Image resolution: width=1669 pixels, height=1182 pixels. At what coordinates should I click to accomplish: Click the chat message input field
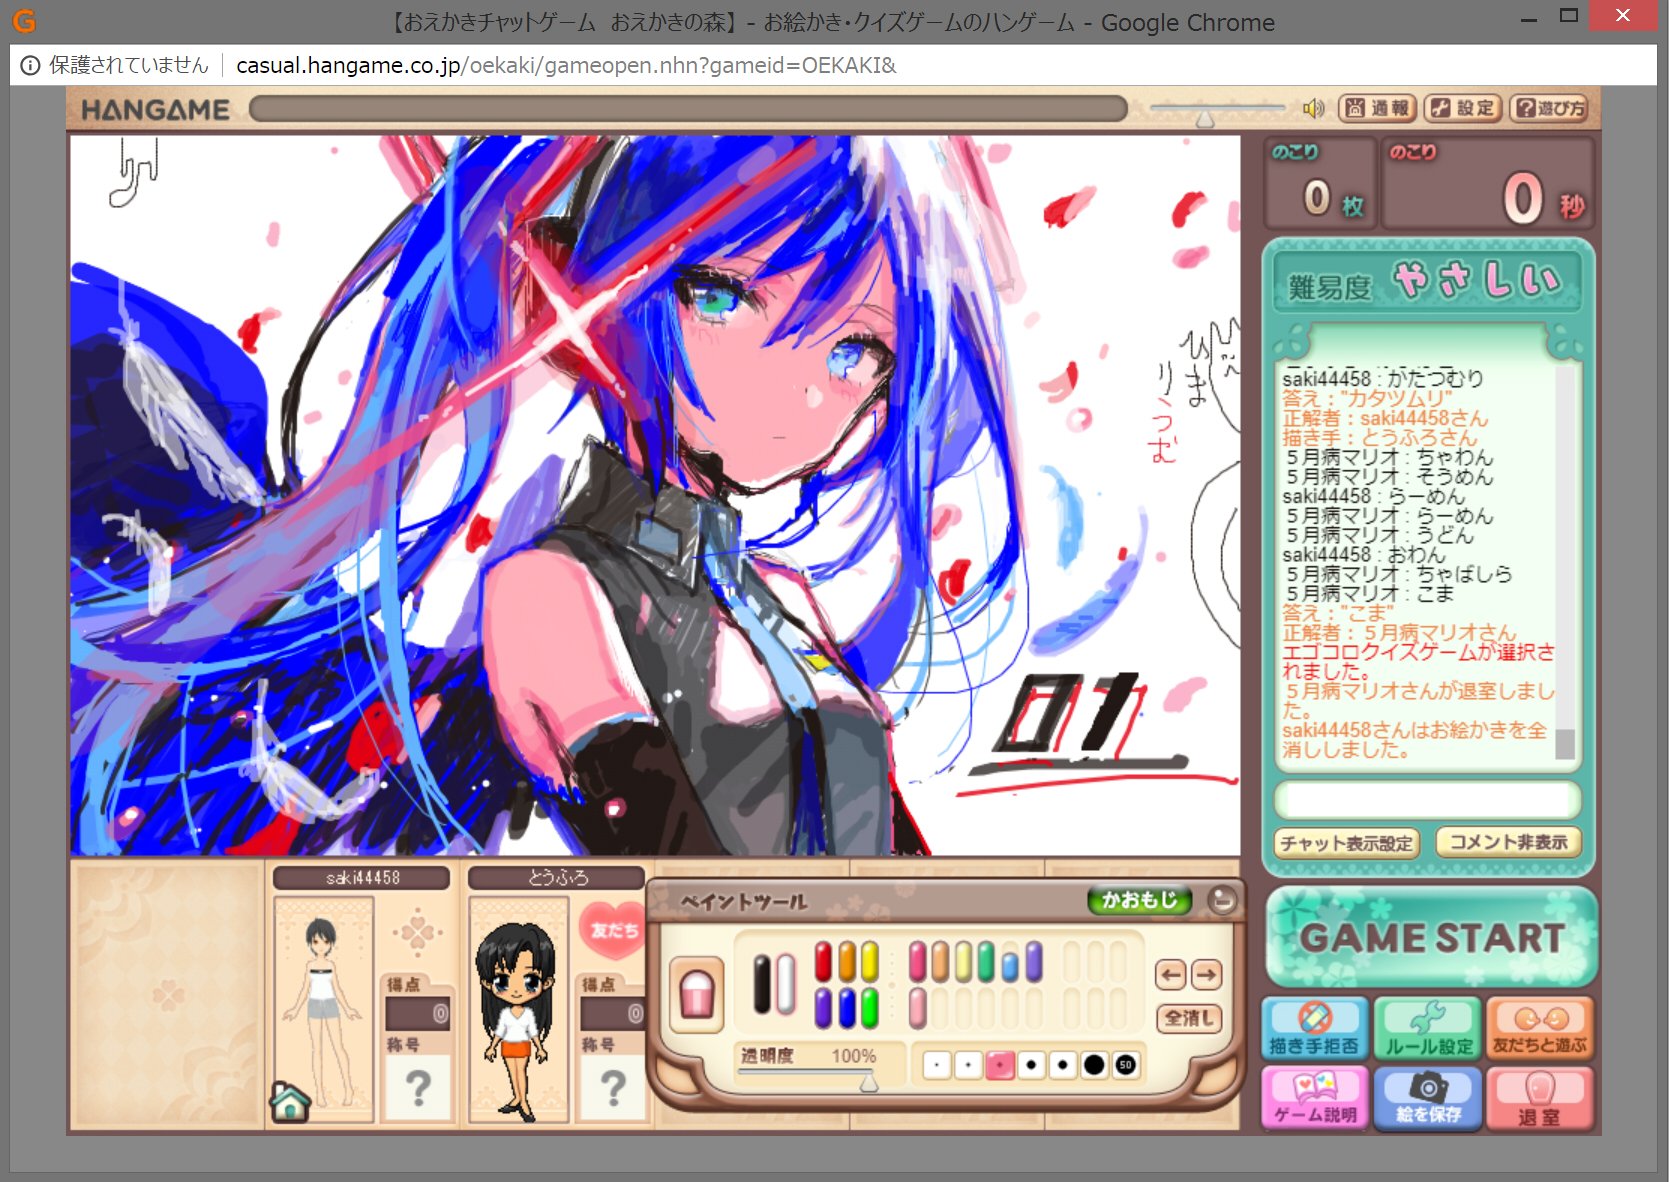(x=1427, y=800)
